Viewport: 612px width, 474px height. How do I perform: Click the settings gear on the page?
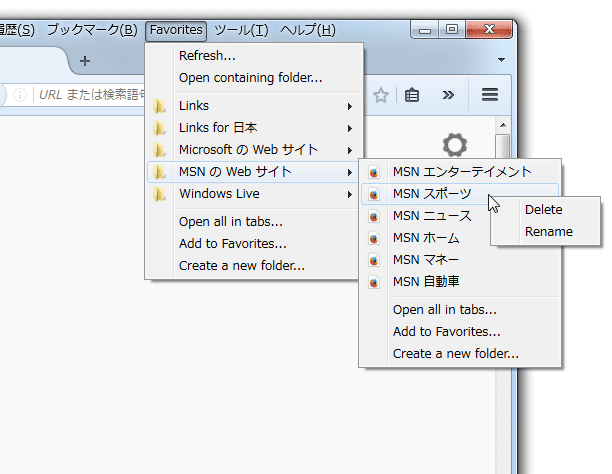[455, 145]
